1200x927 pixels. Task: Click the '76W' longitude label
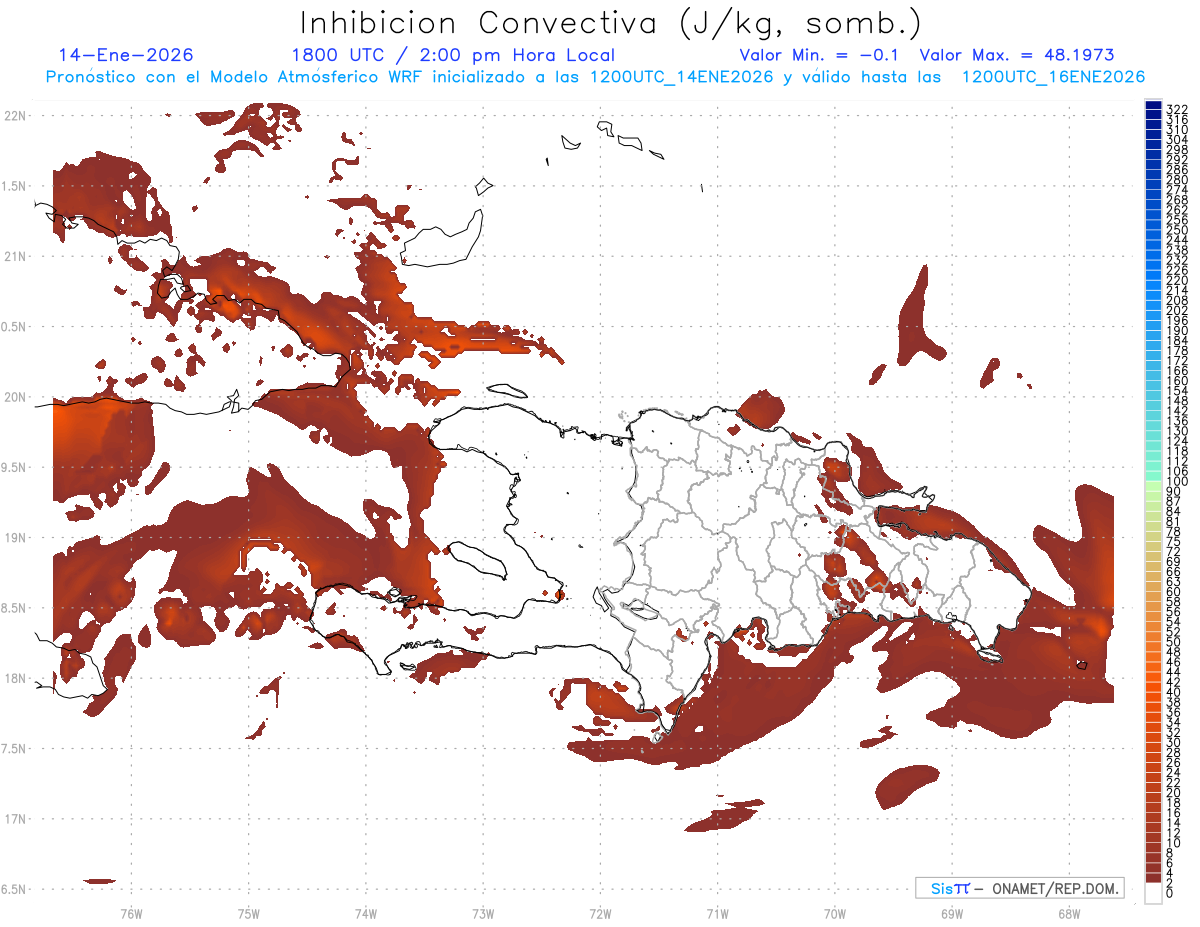[x=131, y=912]
